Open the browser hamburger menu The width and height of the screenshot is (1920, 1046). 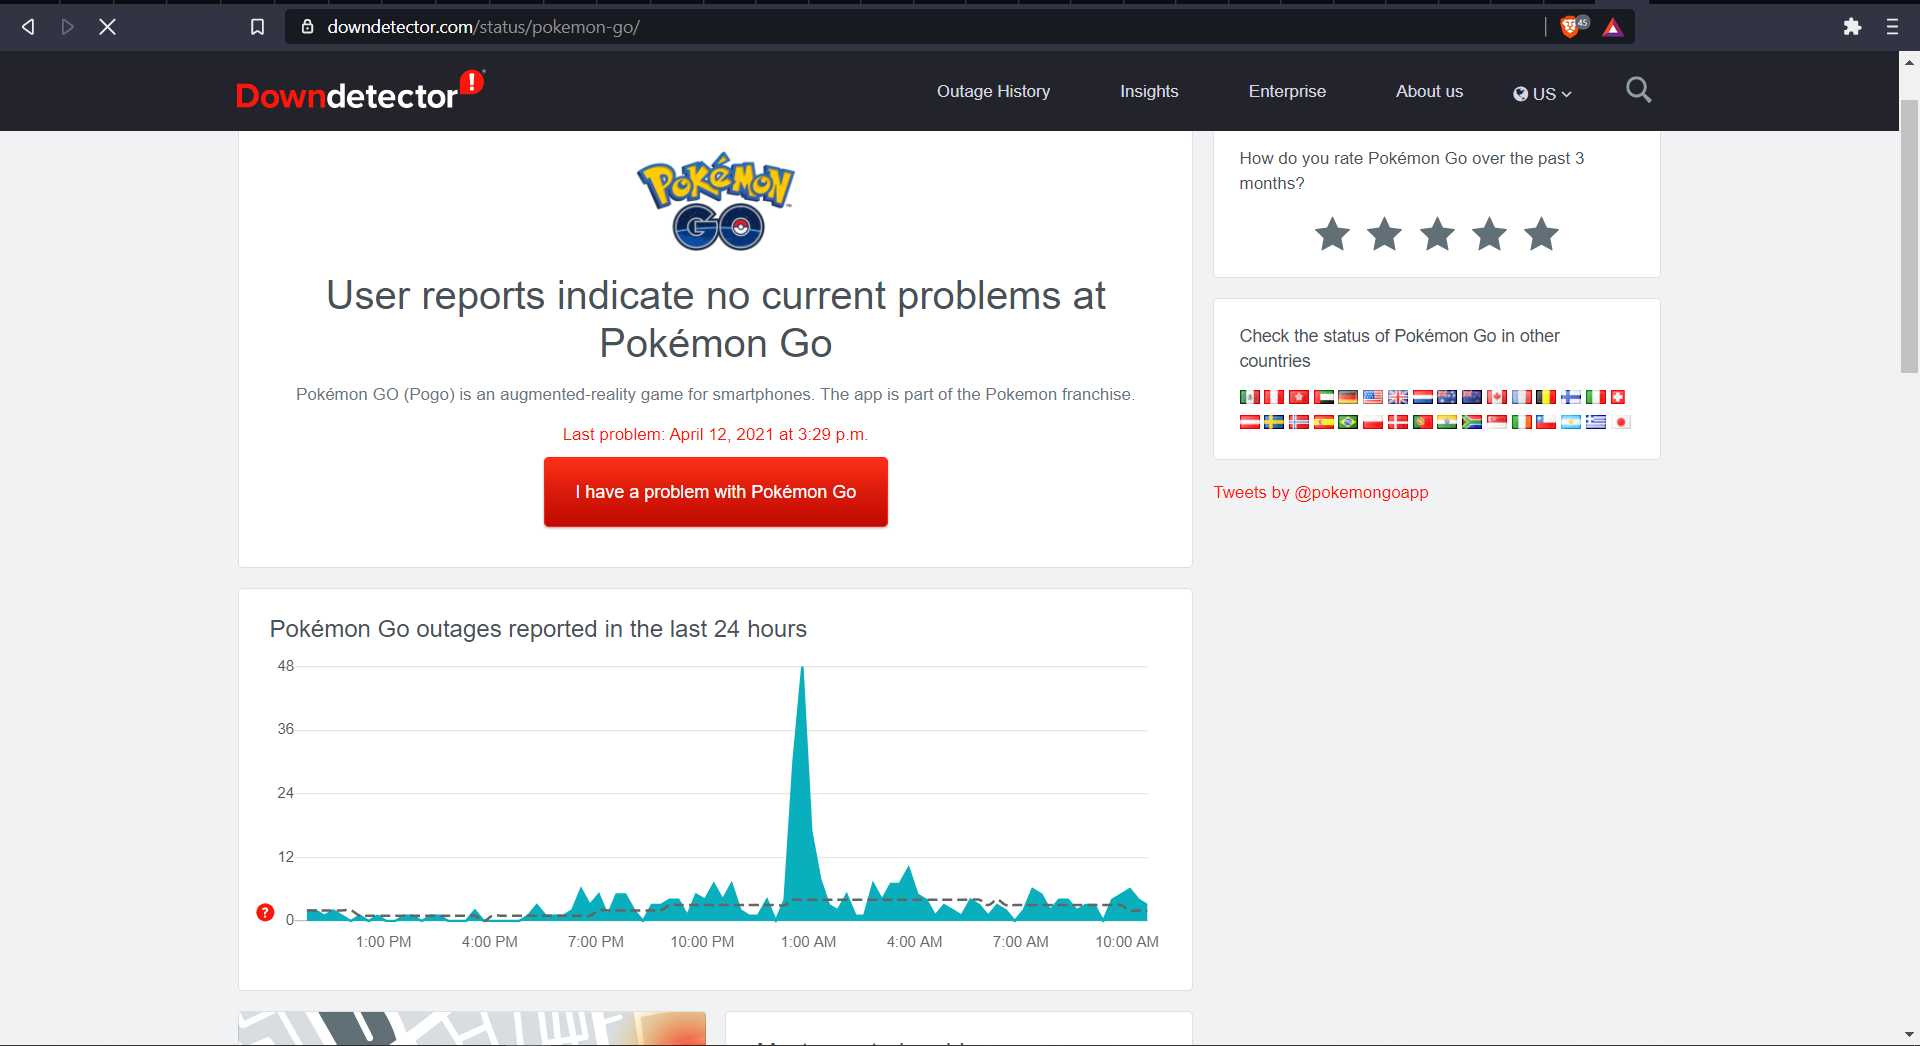point(1892,27)
